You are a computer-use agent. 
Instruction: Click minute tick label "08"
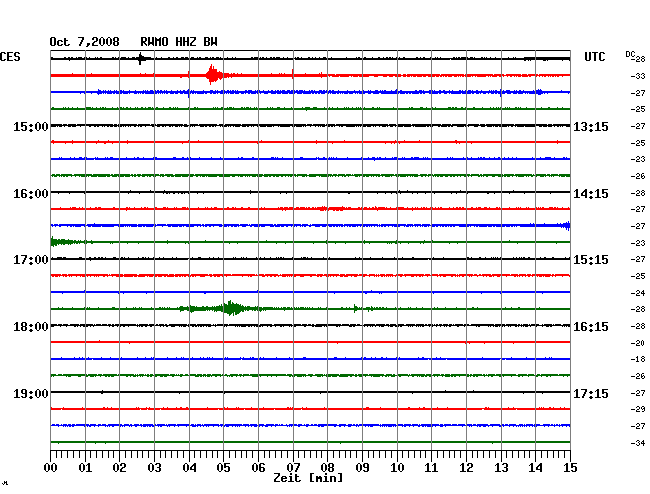[x=327, y=467]
